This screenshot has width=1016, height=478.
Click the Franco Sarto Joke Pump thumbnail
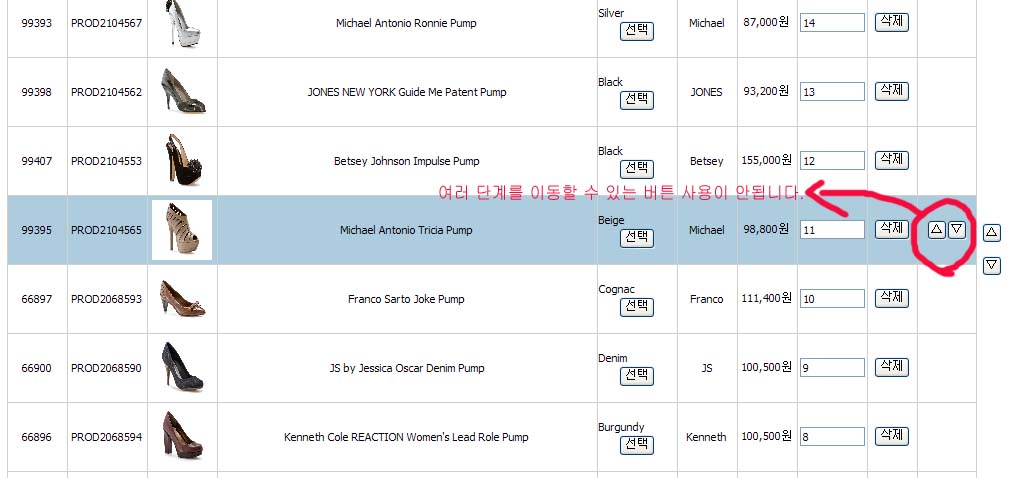[182, 299]
